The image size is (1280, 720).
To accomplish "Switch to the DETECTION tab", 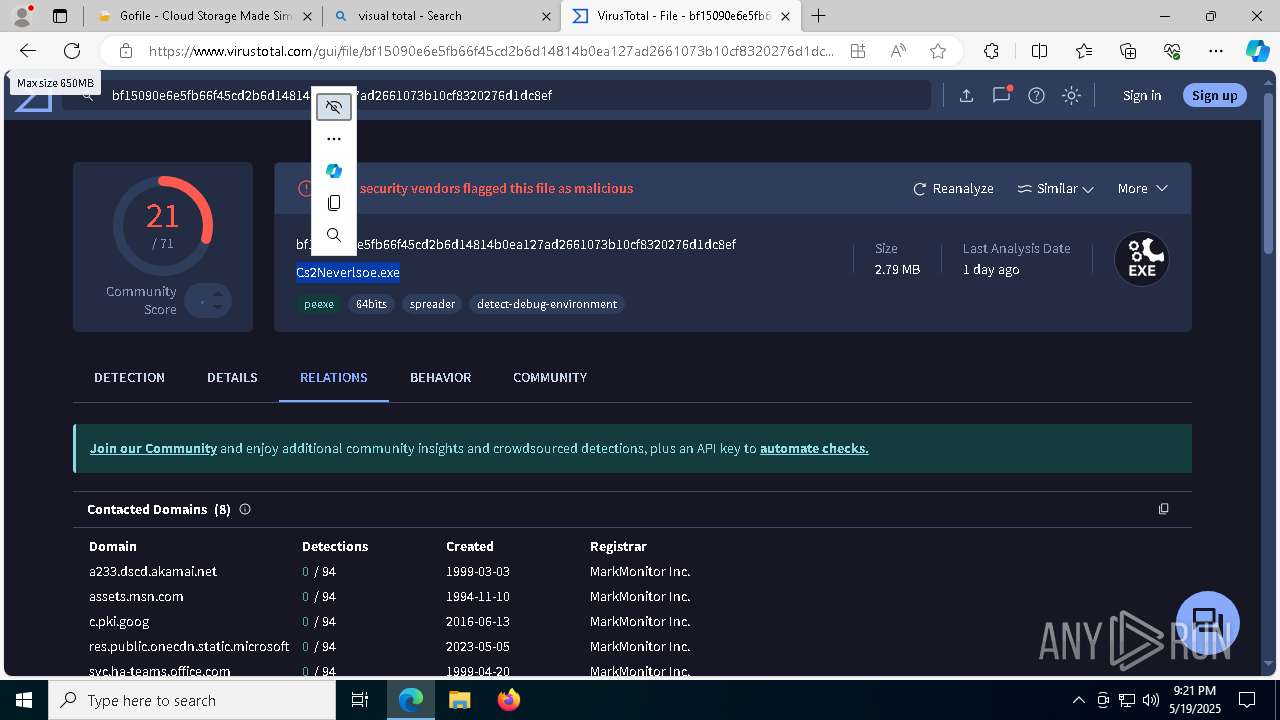I will point(129,377).
